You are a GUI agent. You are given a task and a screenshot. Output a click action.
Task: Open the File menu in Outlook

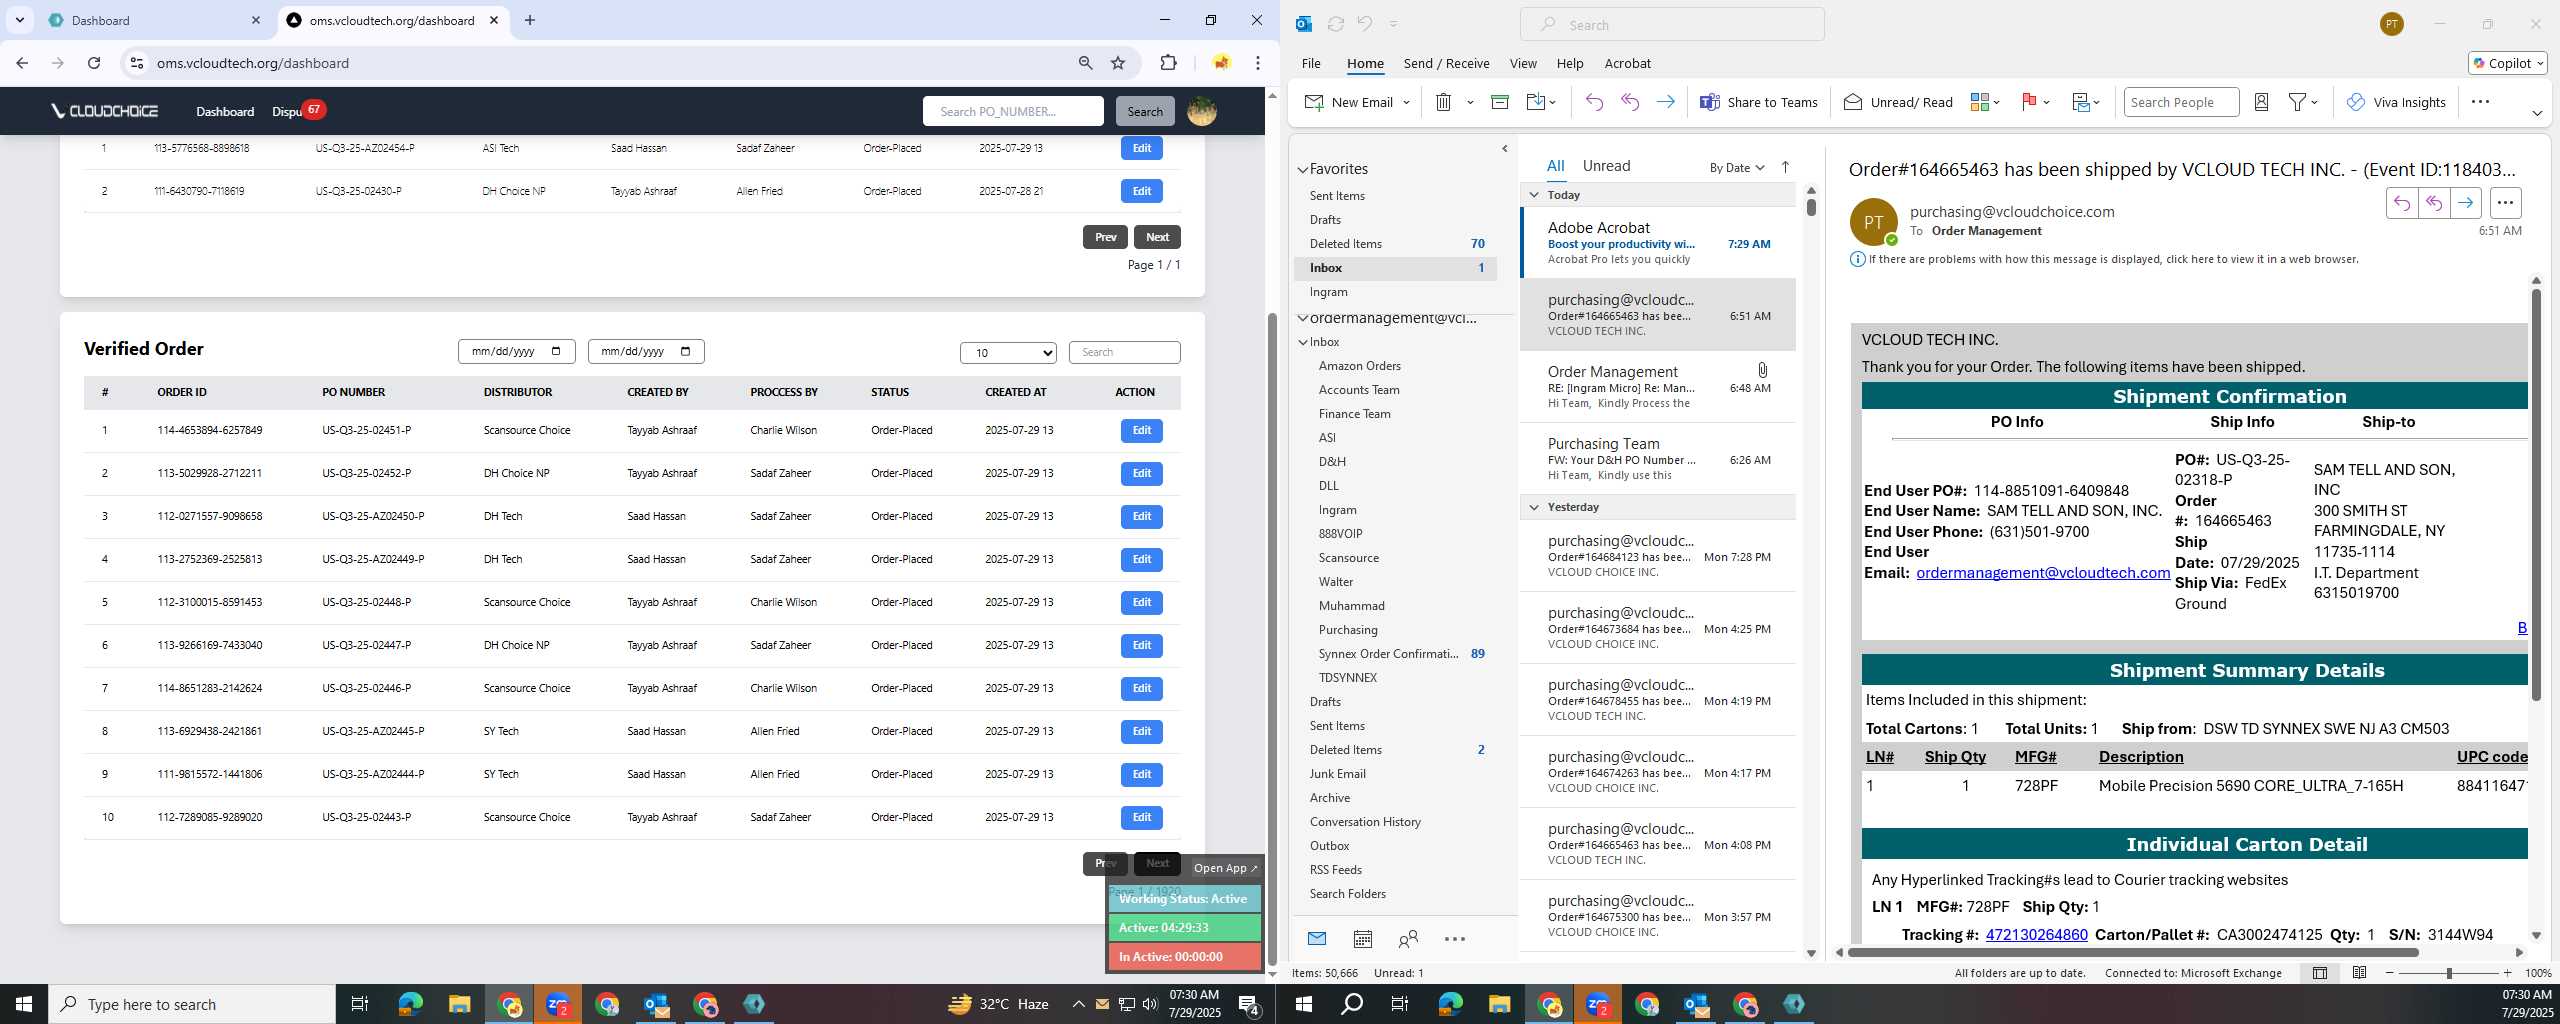(x=1310, y=63)
